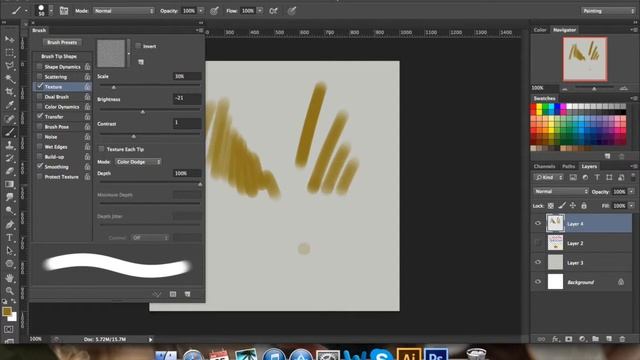Select the Crop tool
640x360 pixels.
tap(9, 91)
